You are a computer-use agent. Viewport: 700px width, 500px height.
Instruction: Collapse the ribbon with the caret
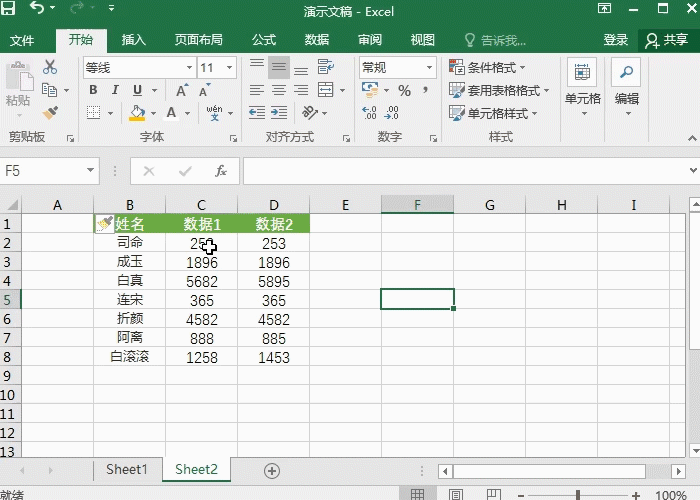tap(692, 138)
